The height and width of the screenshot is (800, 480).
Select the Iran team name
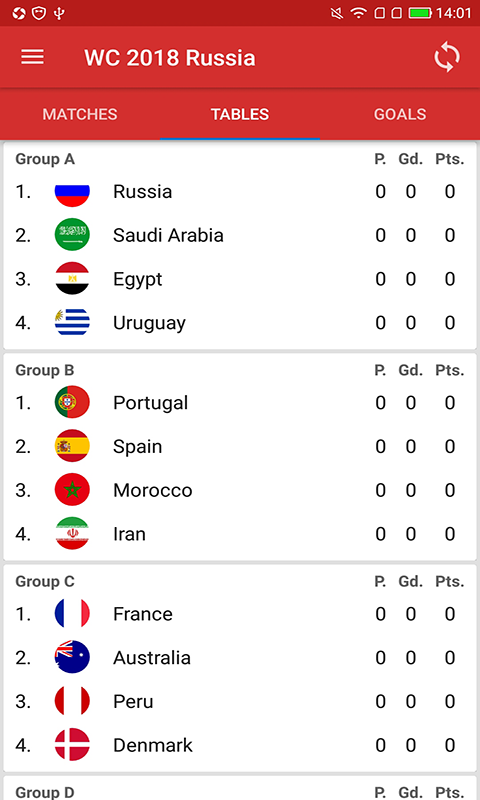[129, 534]
